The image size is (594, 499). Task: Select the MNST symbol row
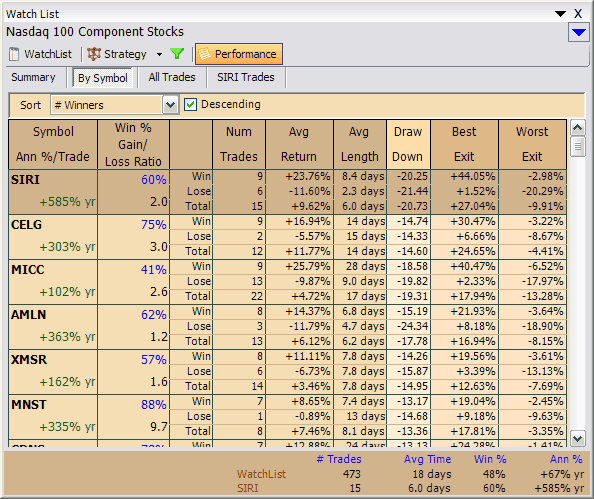pyautogui.click(x=288, y=417)
